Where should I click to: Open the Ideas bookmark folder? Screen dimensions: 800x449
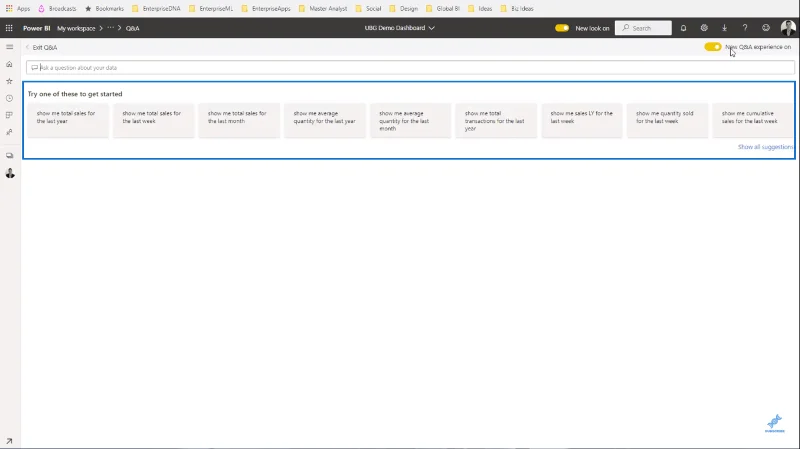point(480,9)
